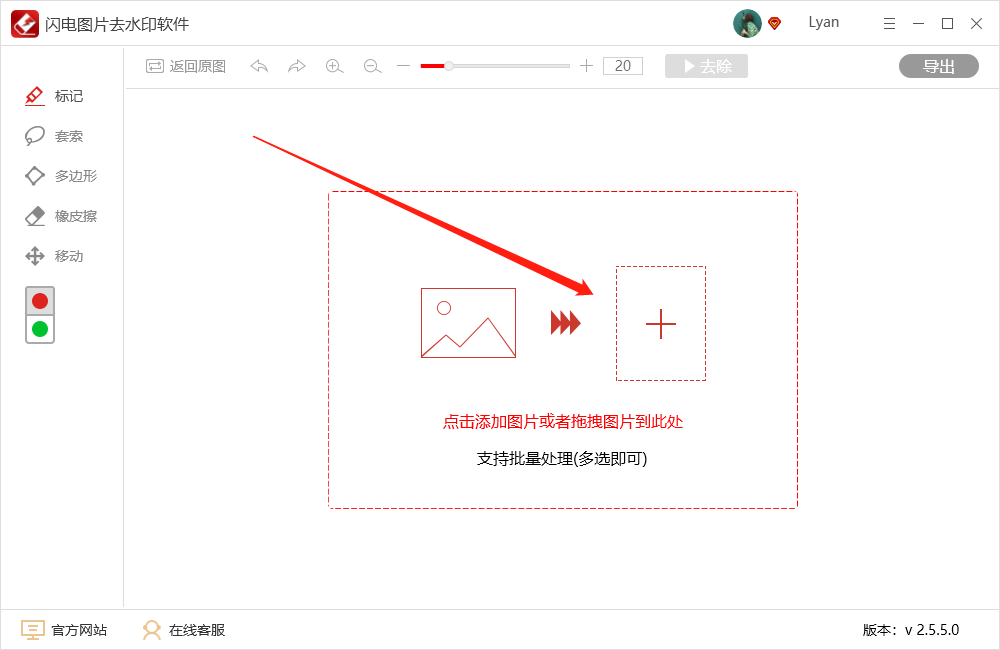Click the brush size slider handle

click(449, 66)
